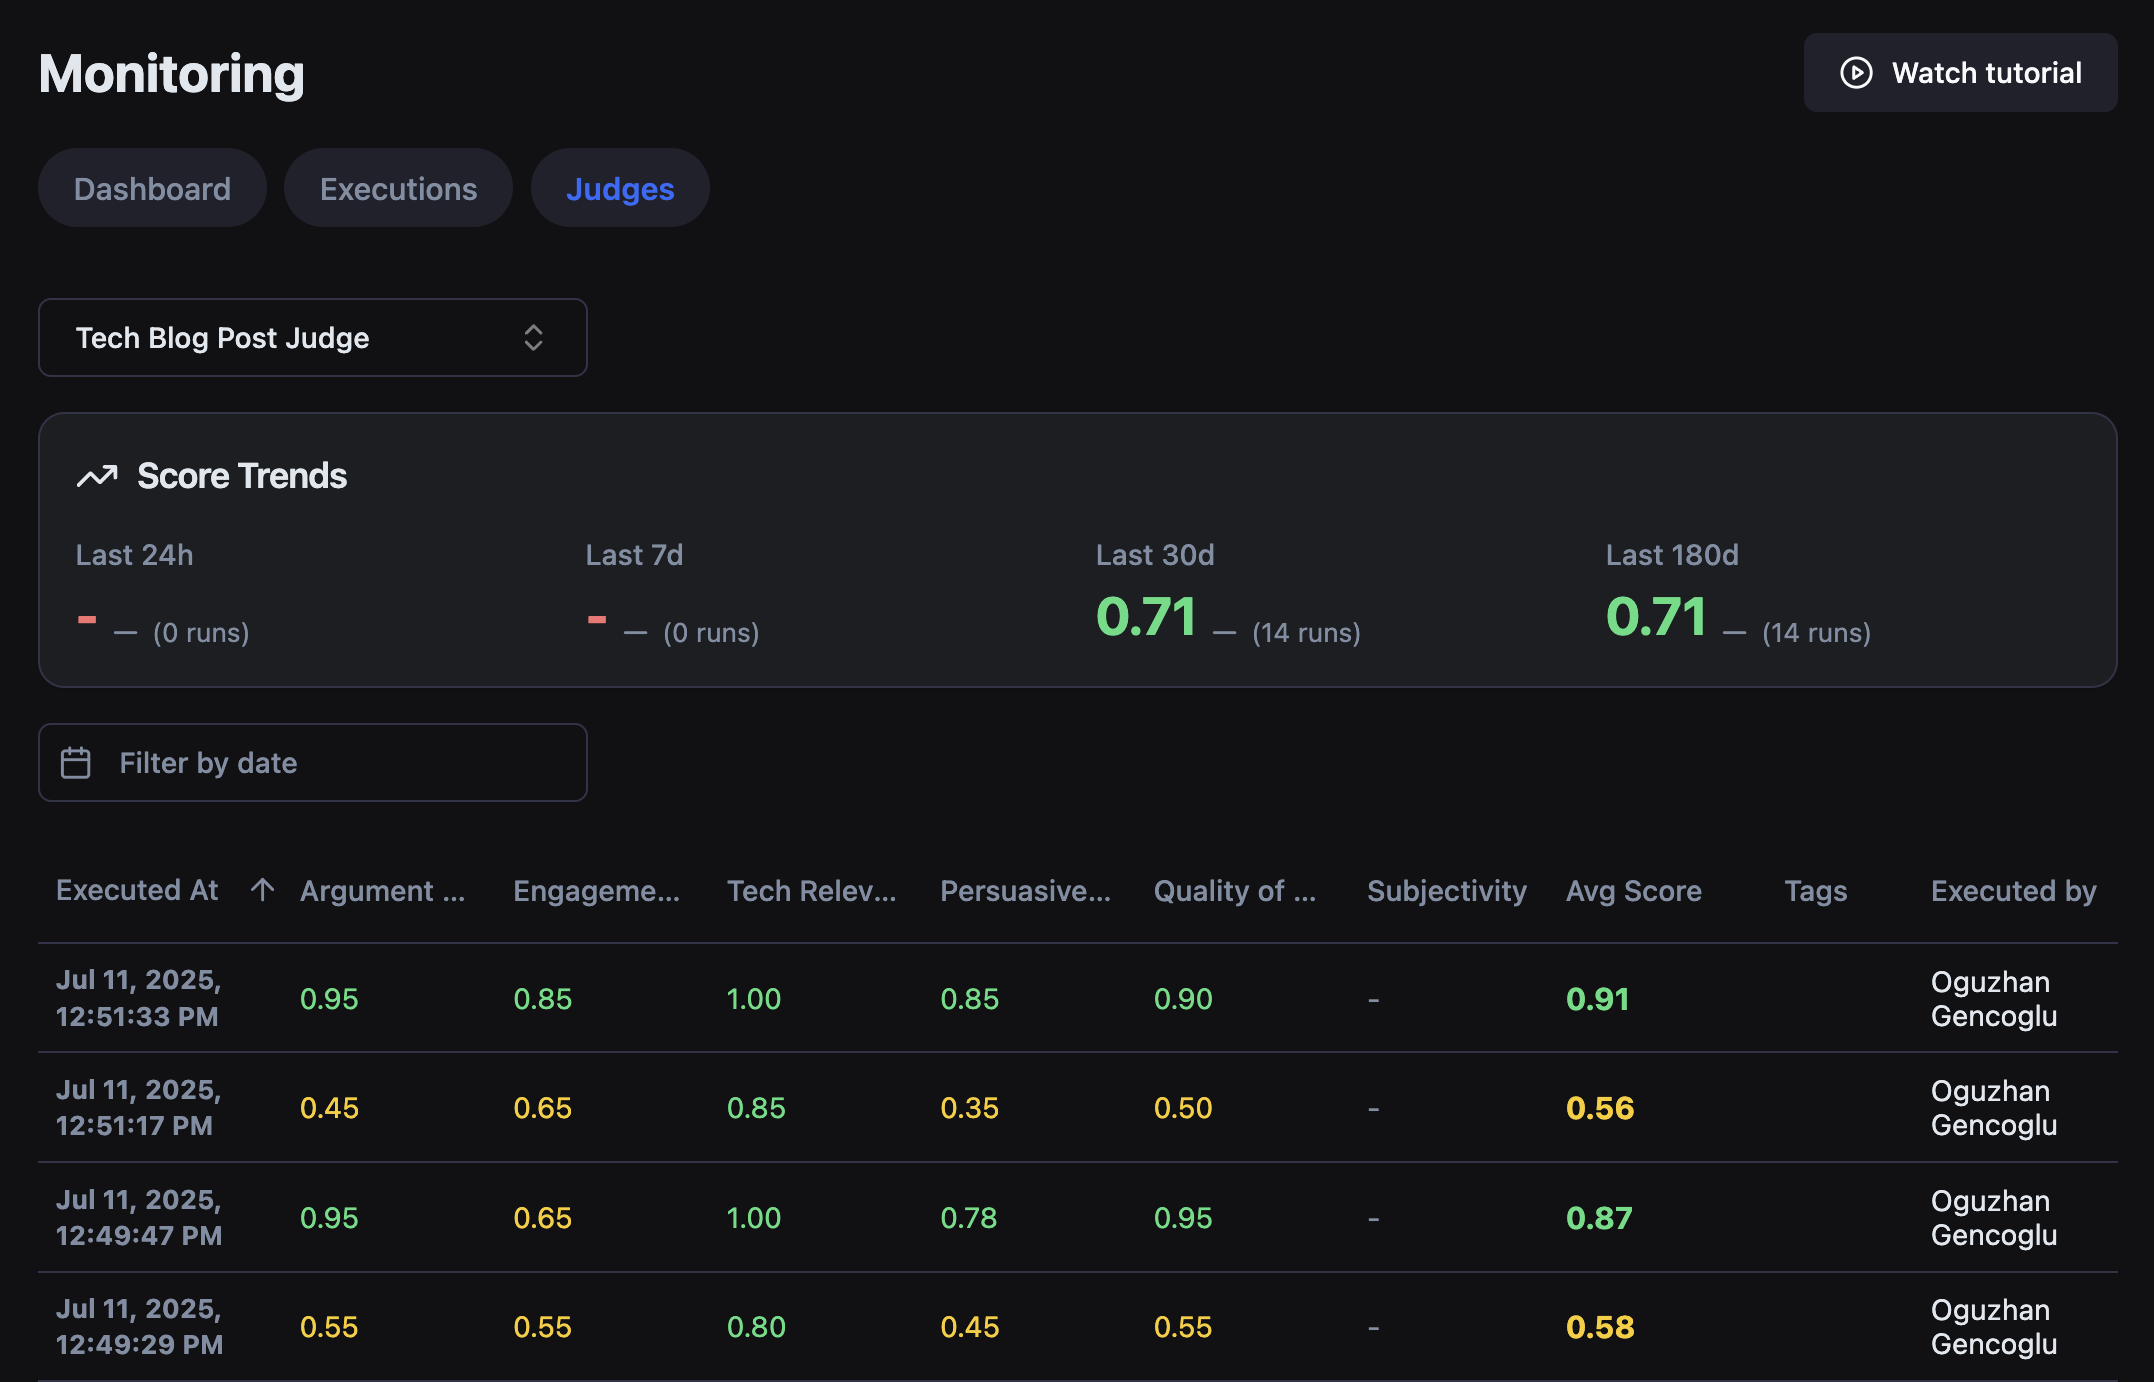The height and width of the screenshot is (1382, 2154).
Task: Click the Tech Relevance column header
Action: click(811, 891)
